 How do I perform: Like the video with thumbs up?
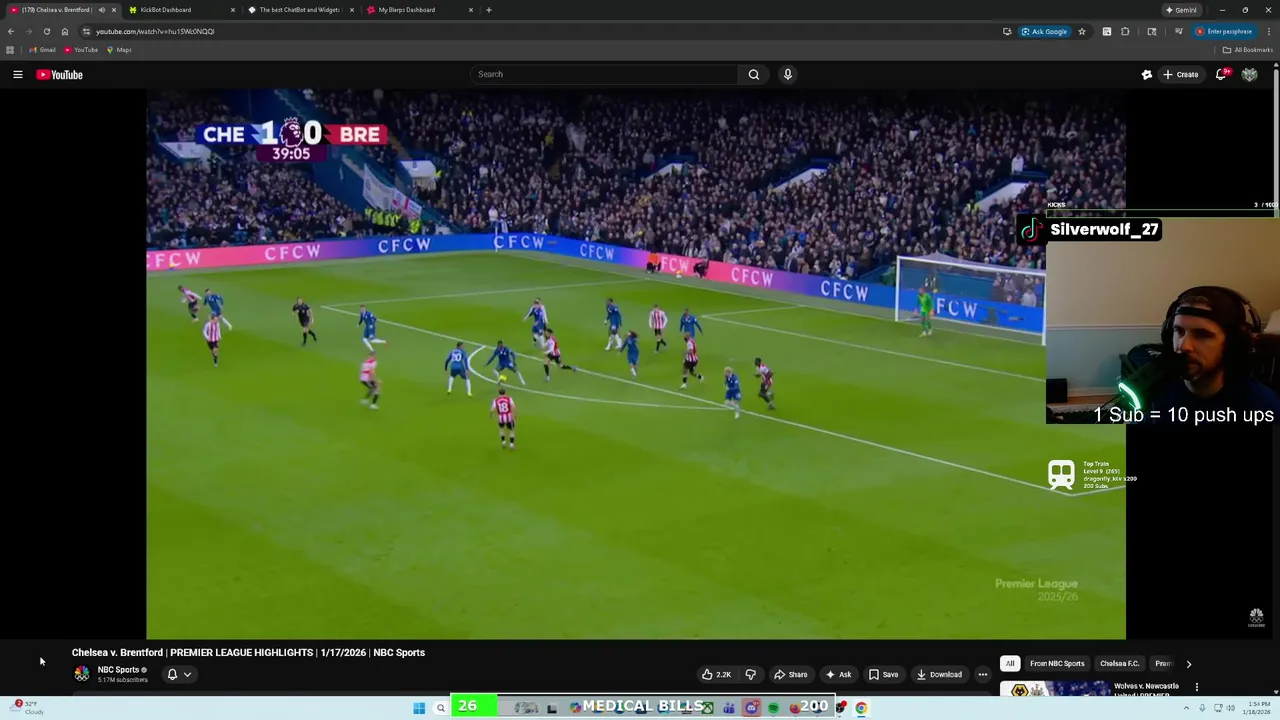tap(716, 674)
